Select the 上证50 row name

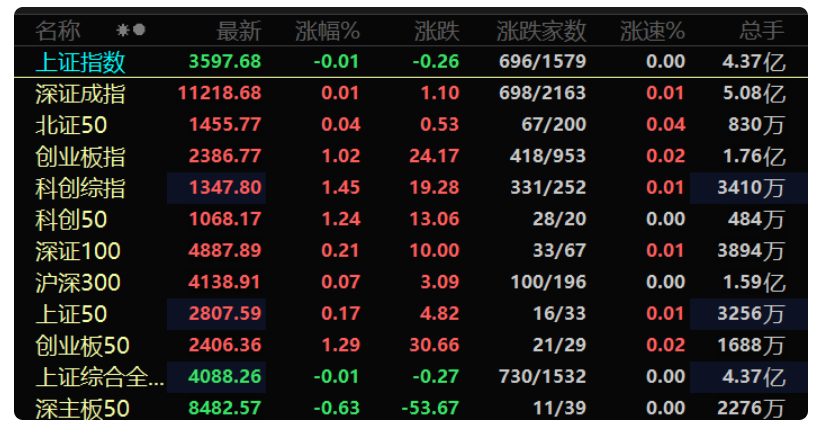coord(71,314)
